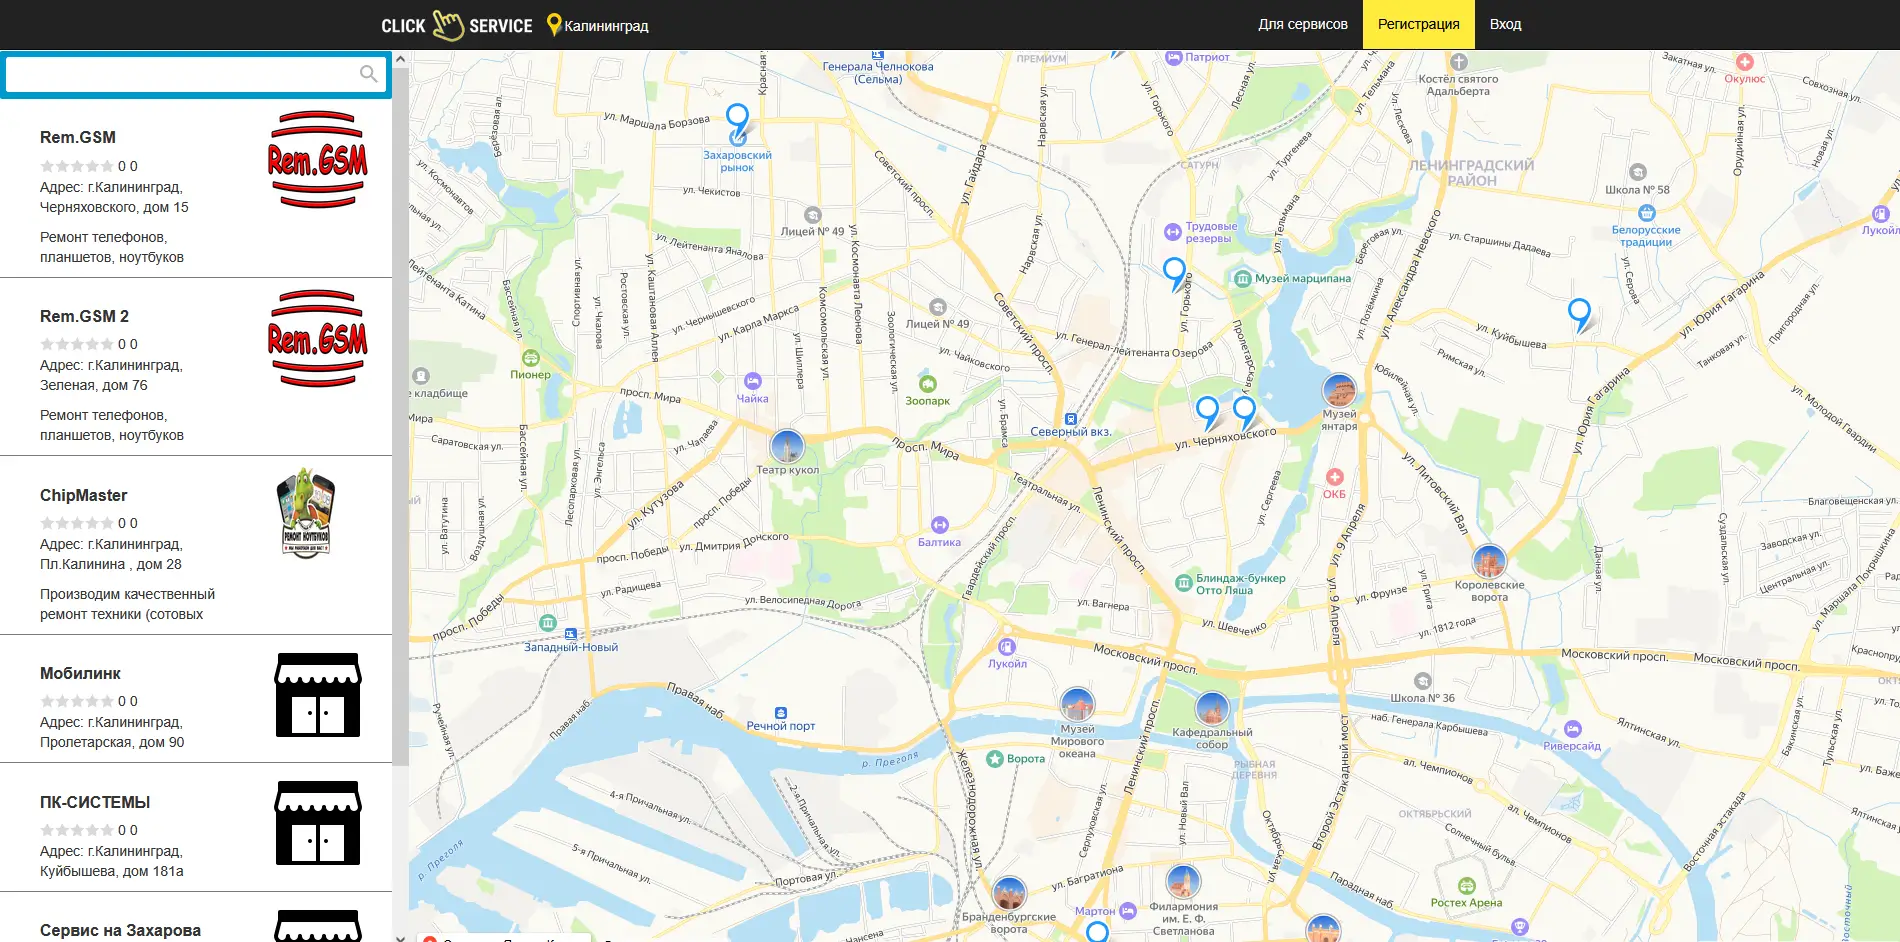Click the Музей Мирового океана icon
Viewport: 1900px width, 942px height.
point(1077,705)
